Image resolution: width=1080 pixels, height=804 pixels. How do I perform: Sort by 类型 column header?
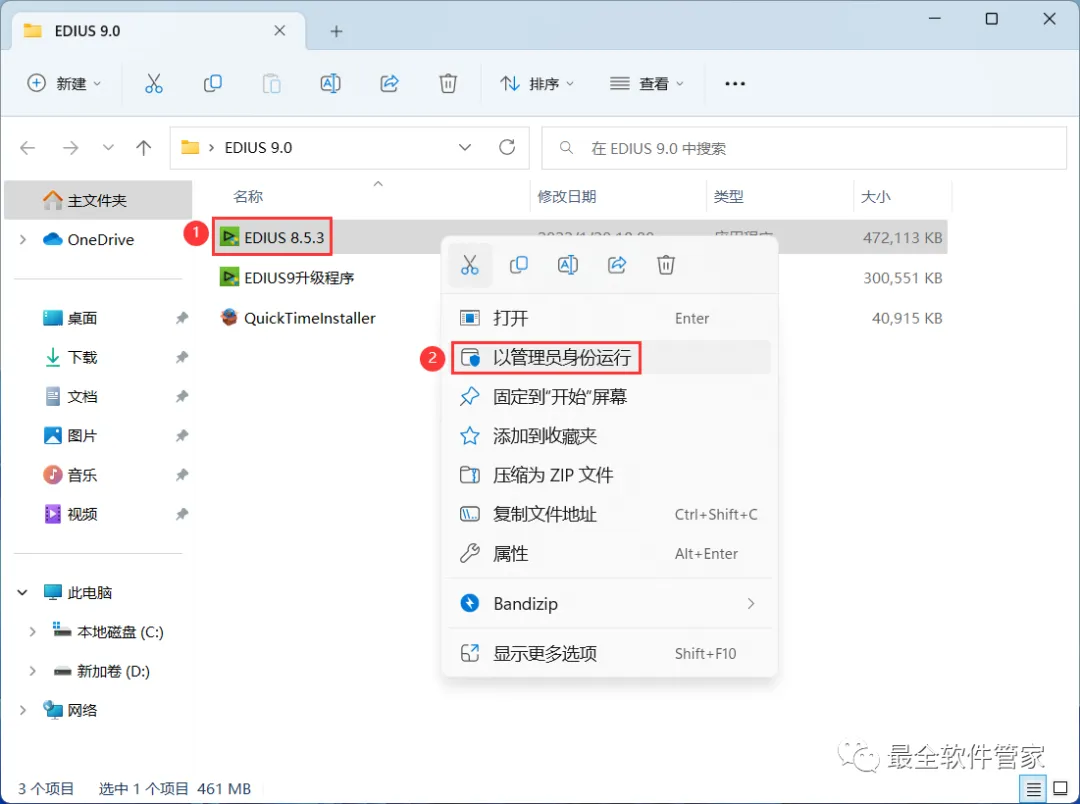728,196
